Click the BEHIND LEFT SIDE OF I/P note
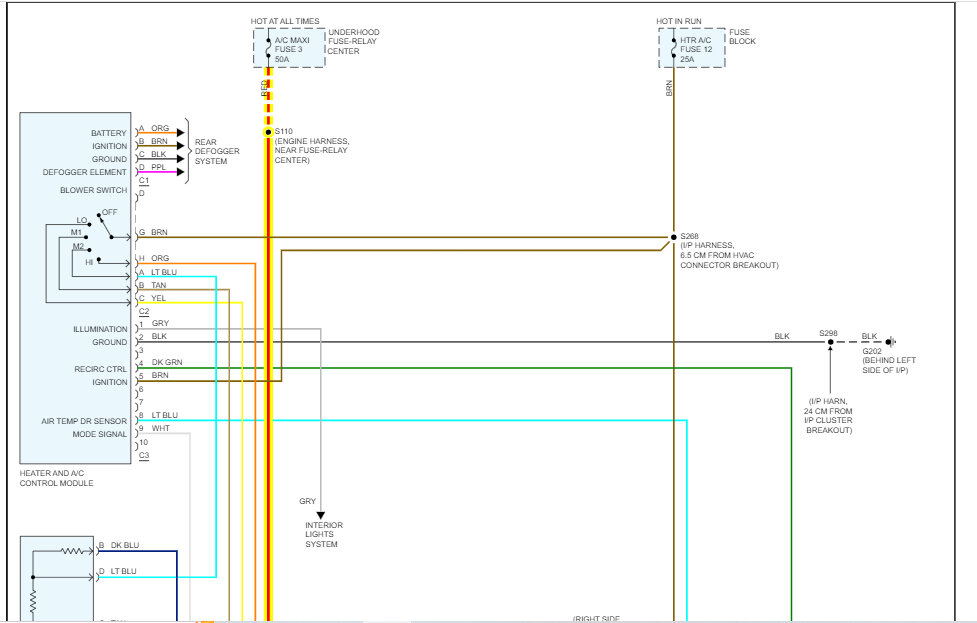 click(x=889, y=365)
